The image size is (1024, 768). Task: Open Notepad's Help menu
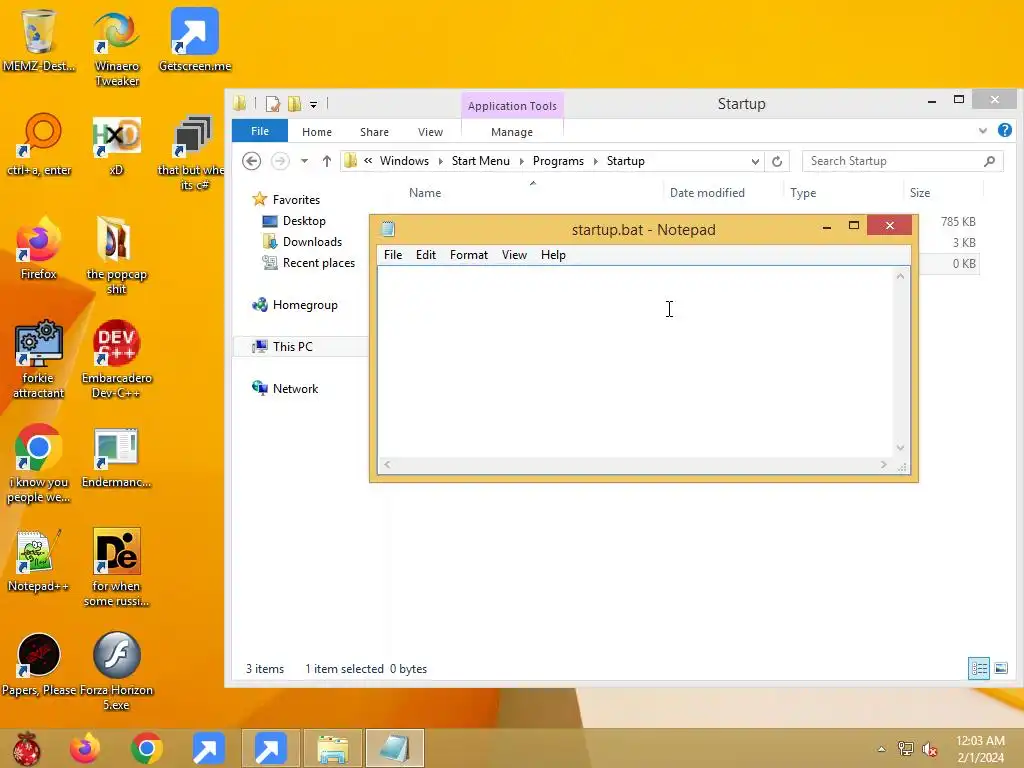553,255
